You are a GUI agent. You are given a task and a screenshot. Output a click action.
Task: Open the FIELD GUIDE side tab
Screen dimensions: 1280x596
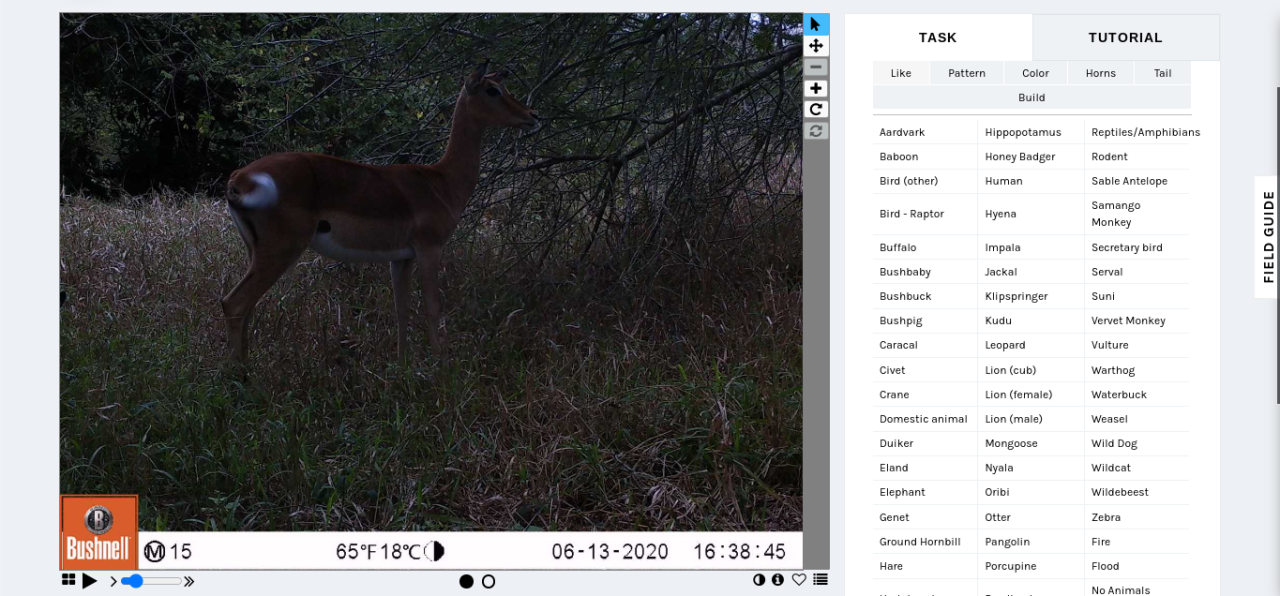[x=1268, y=237]
